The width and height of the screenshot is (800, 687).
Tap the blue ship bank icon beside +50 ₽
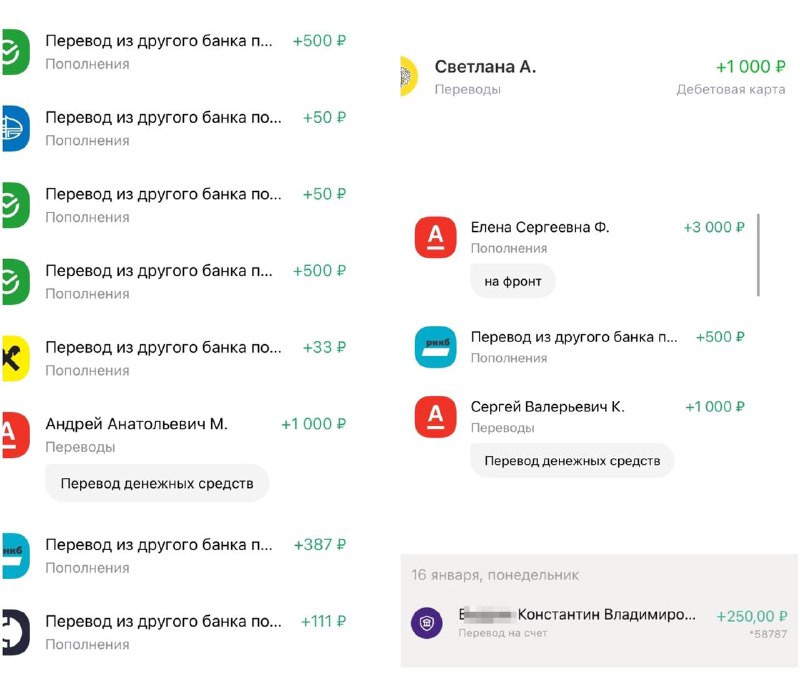pos(15,129)
